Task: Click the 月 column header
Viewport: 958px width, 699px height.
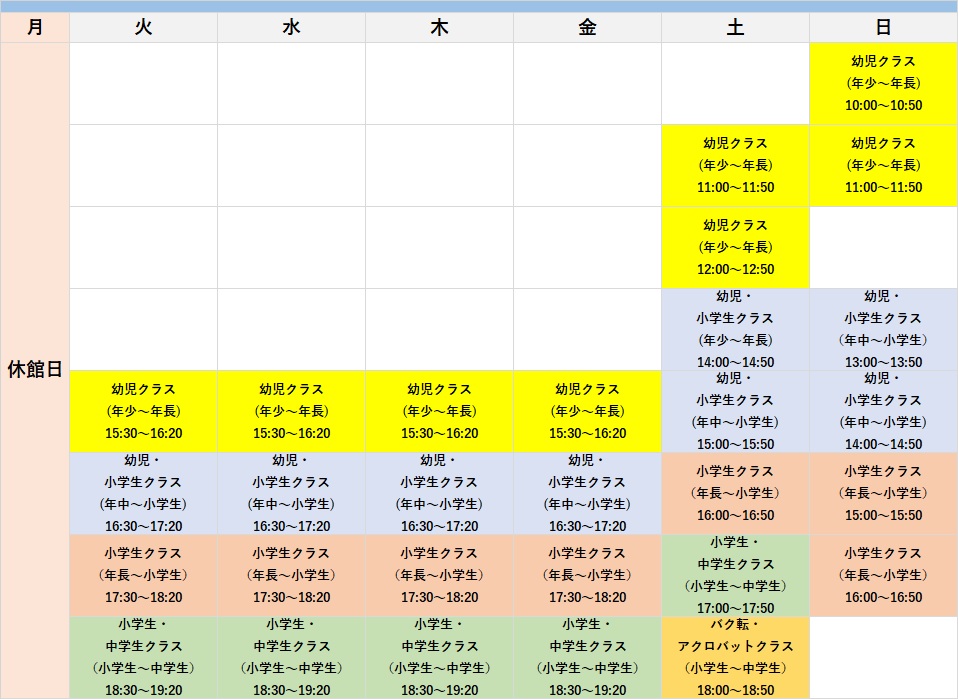Action: 35,28
